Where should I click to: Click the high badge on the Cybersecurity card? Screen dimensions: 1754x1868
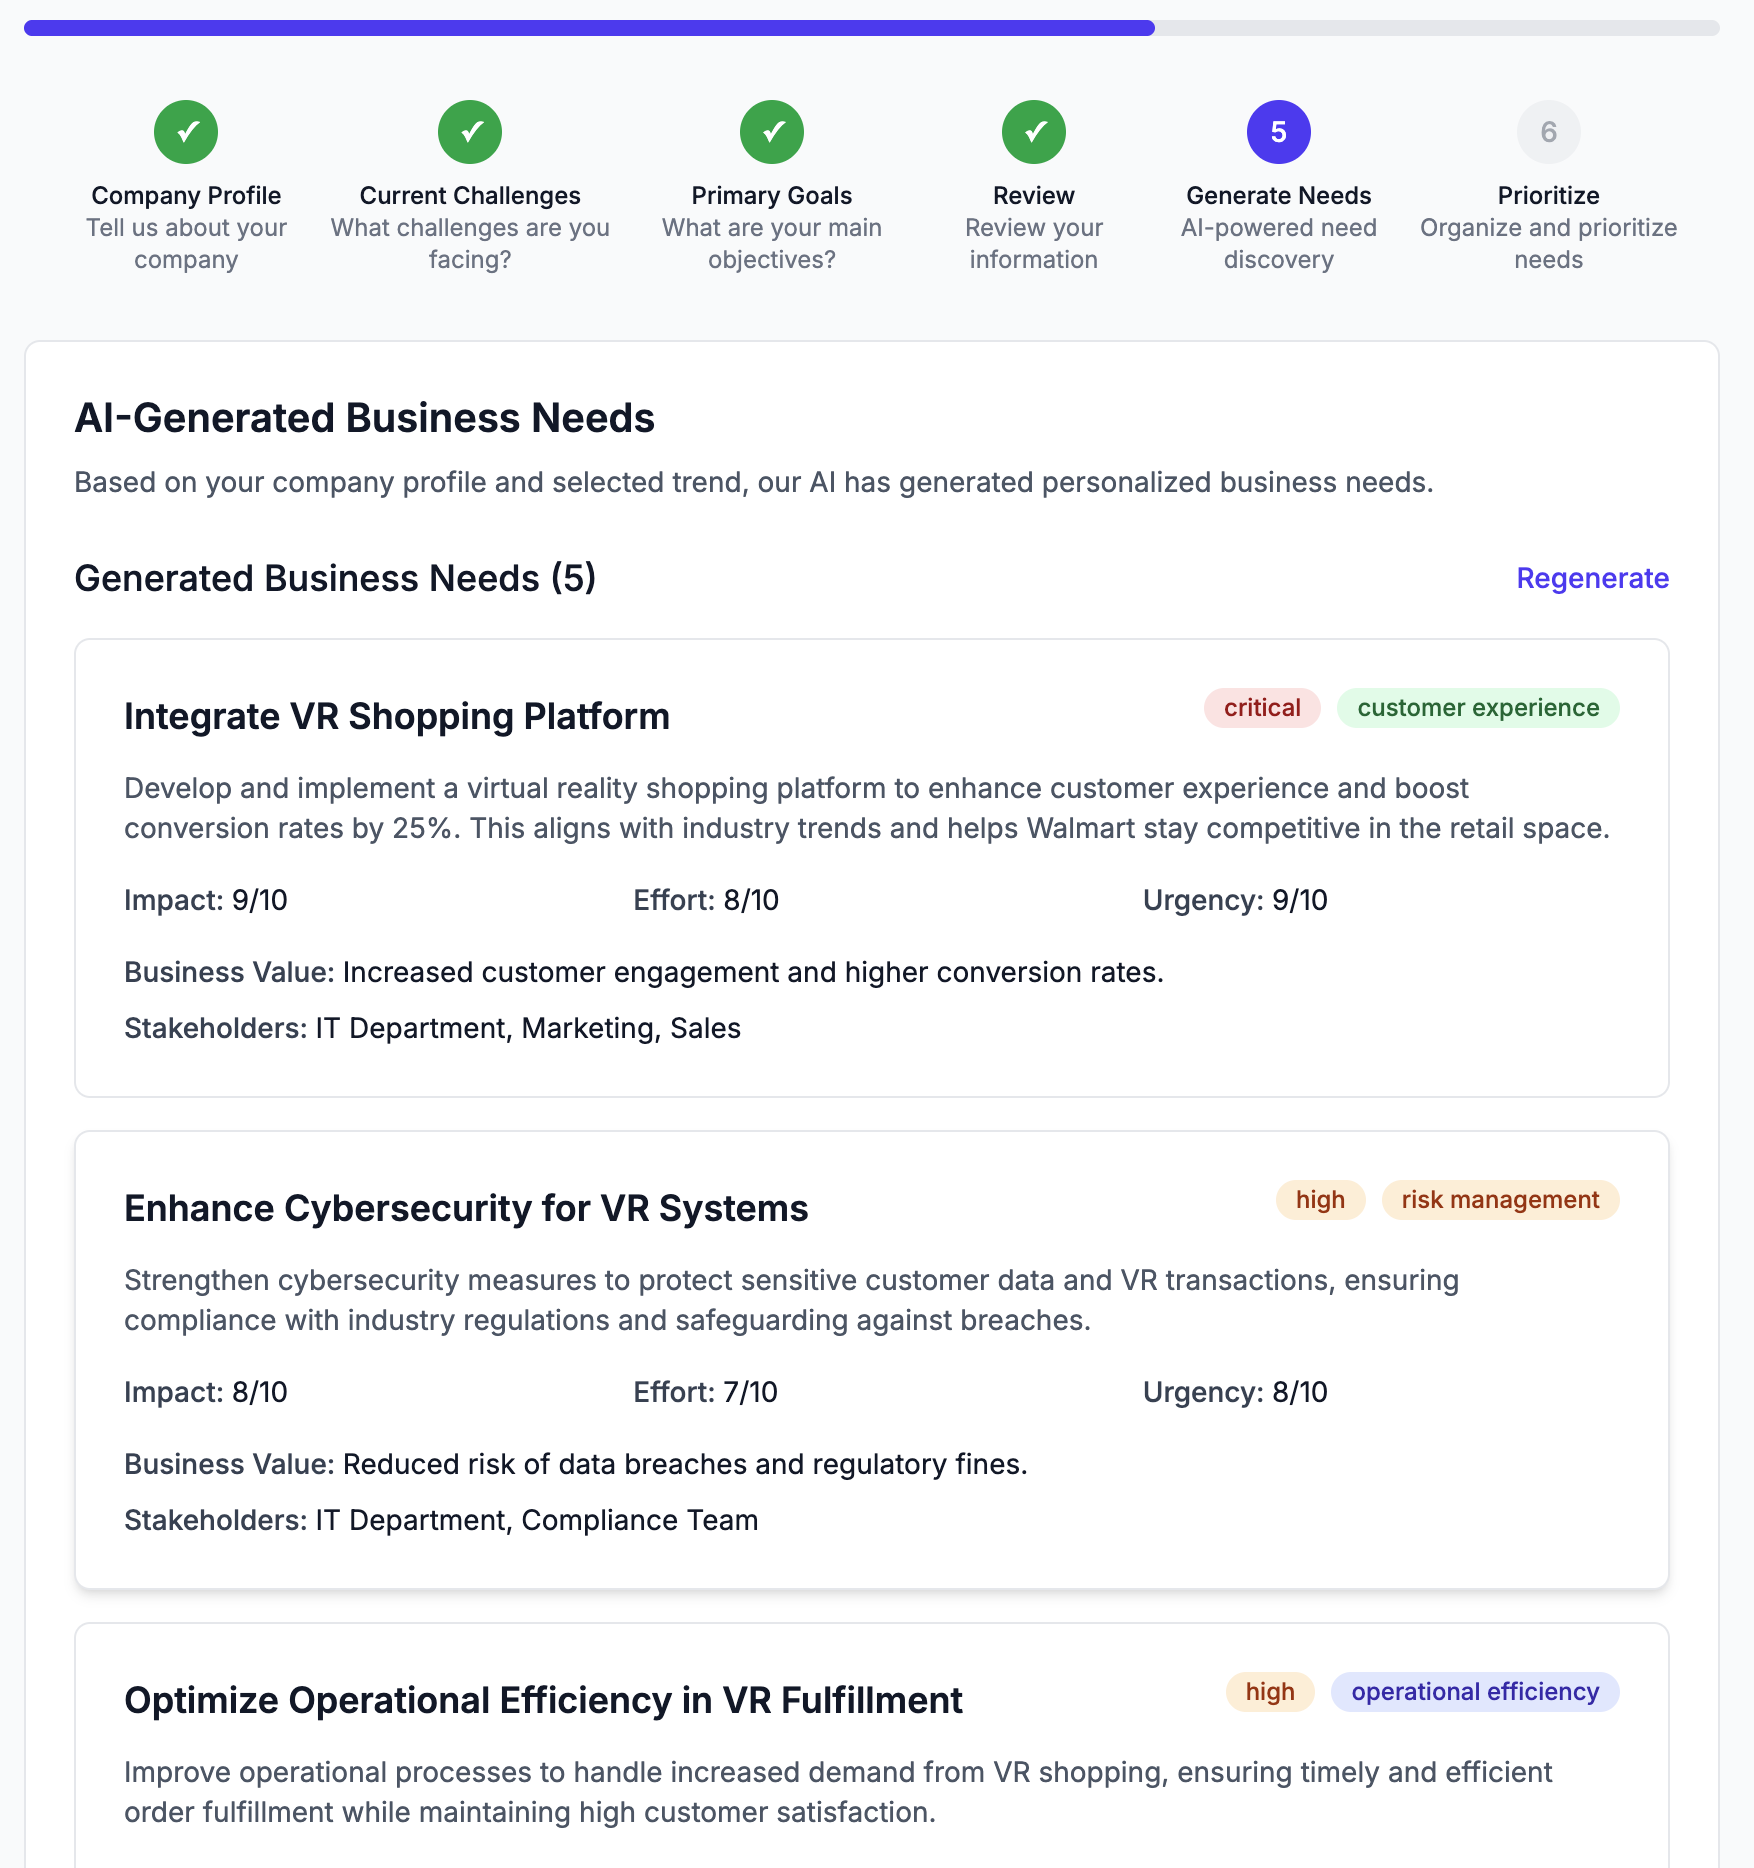(x=1320, y=1200)
